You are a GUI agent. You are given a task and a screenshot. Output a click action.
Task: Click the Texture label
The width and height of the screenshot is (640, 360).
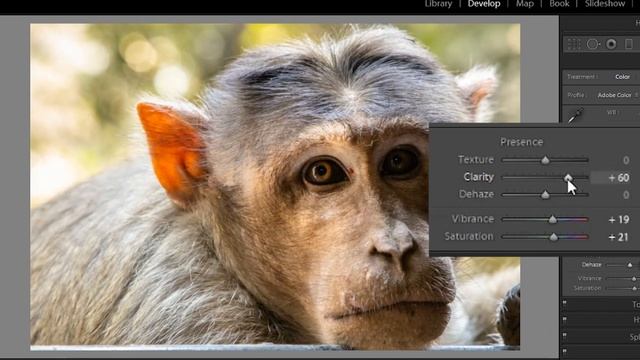[x=476, y=160]
